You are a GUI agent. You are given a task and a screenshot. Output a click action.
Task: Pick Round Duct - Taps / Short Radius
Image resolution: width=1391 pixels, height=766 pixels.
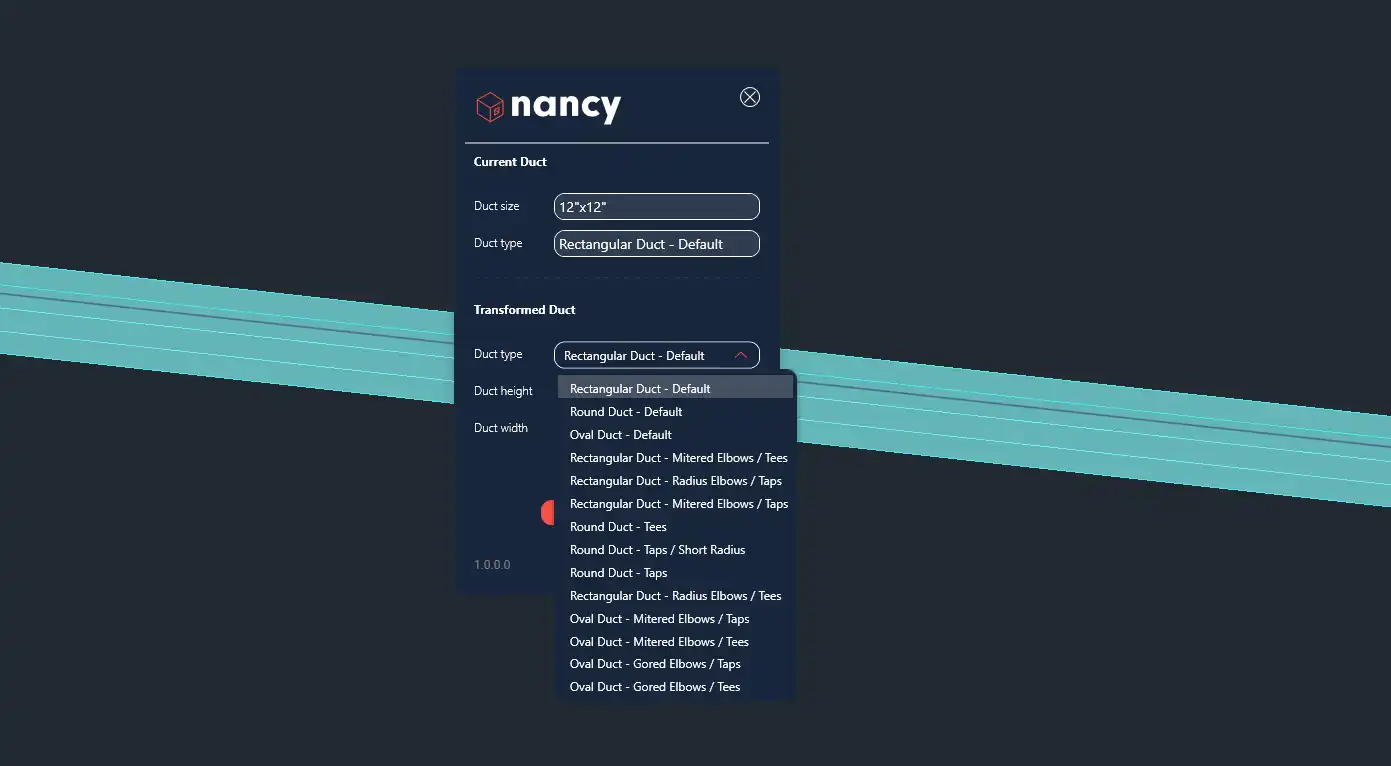pyautogui.click(x=657, y=550)
